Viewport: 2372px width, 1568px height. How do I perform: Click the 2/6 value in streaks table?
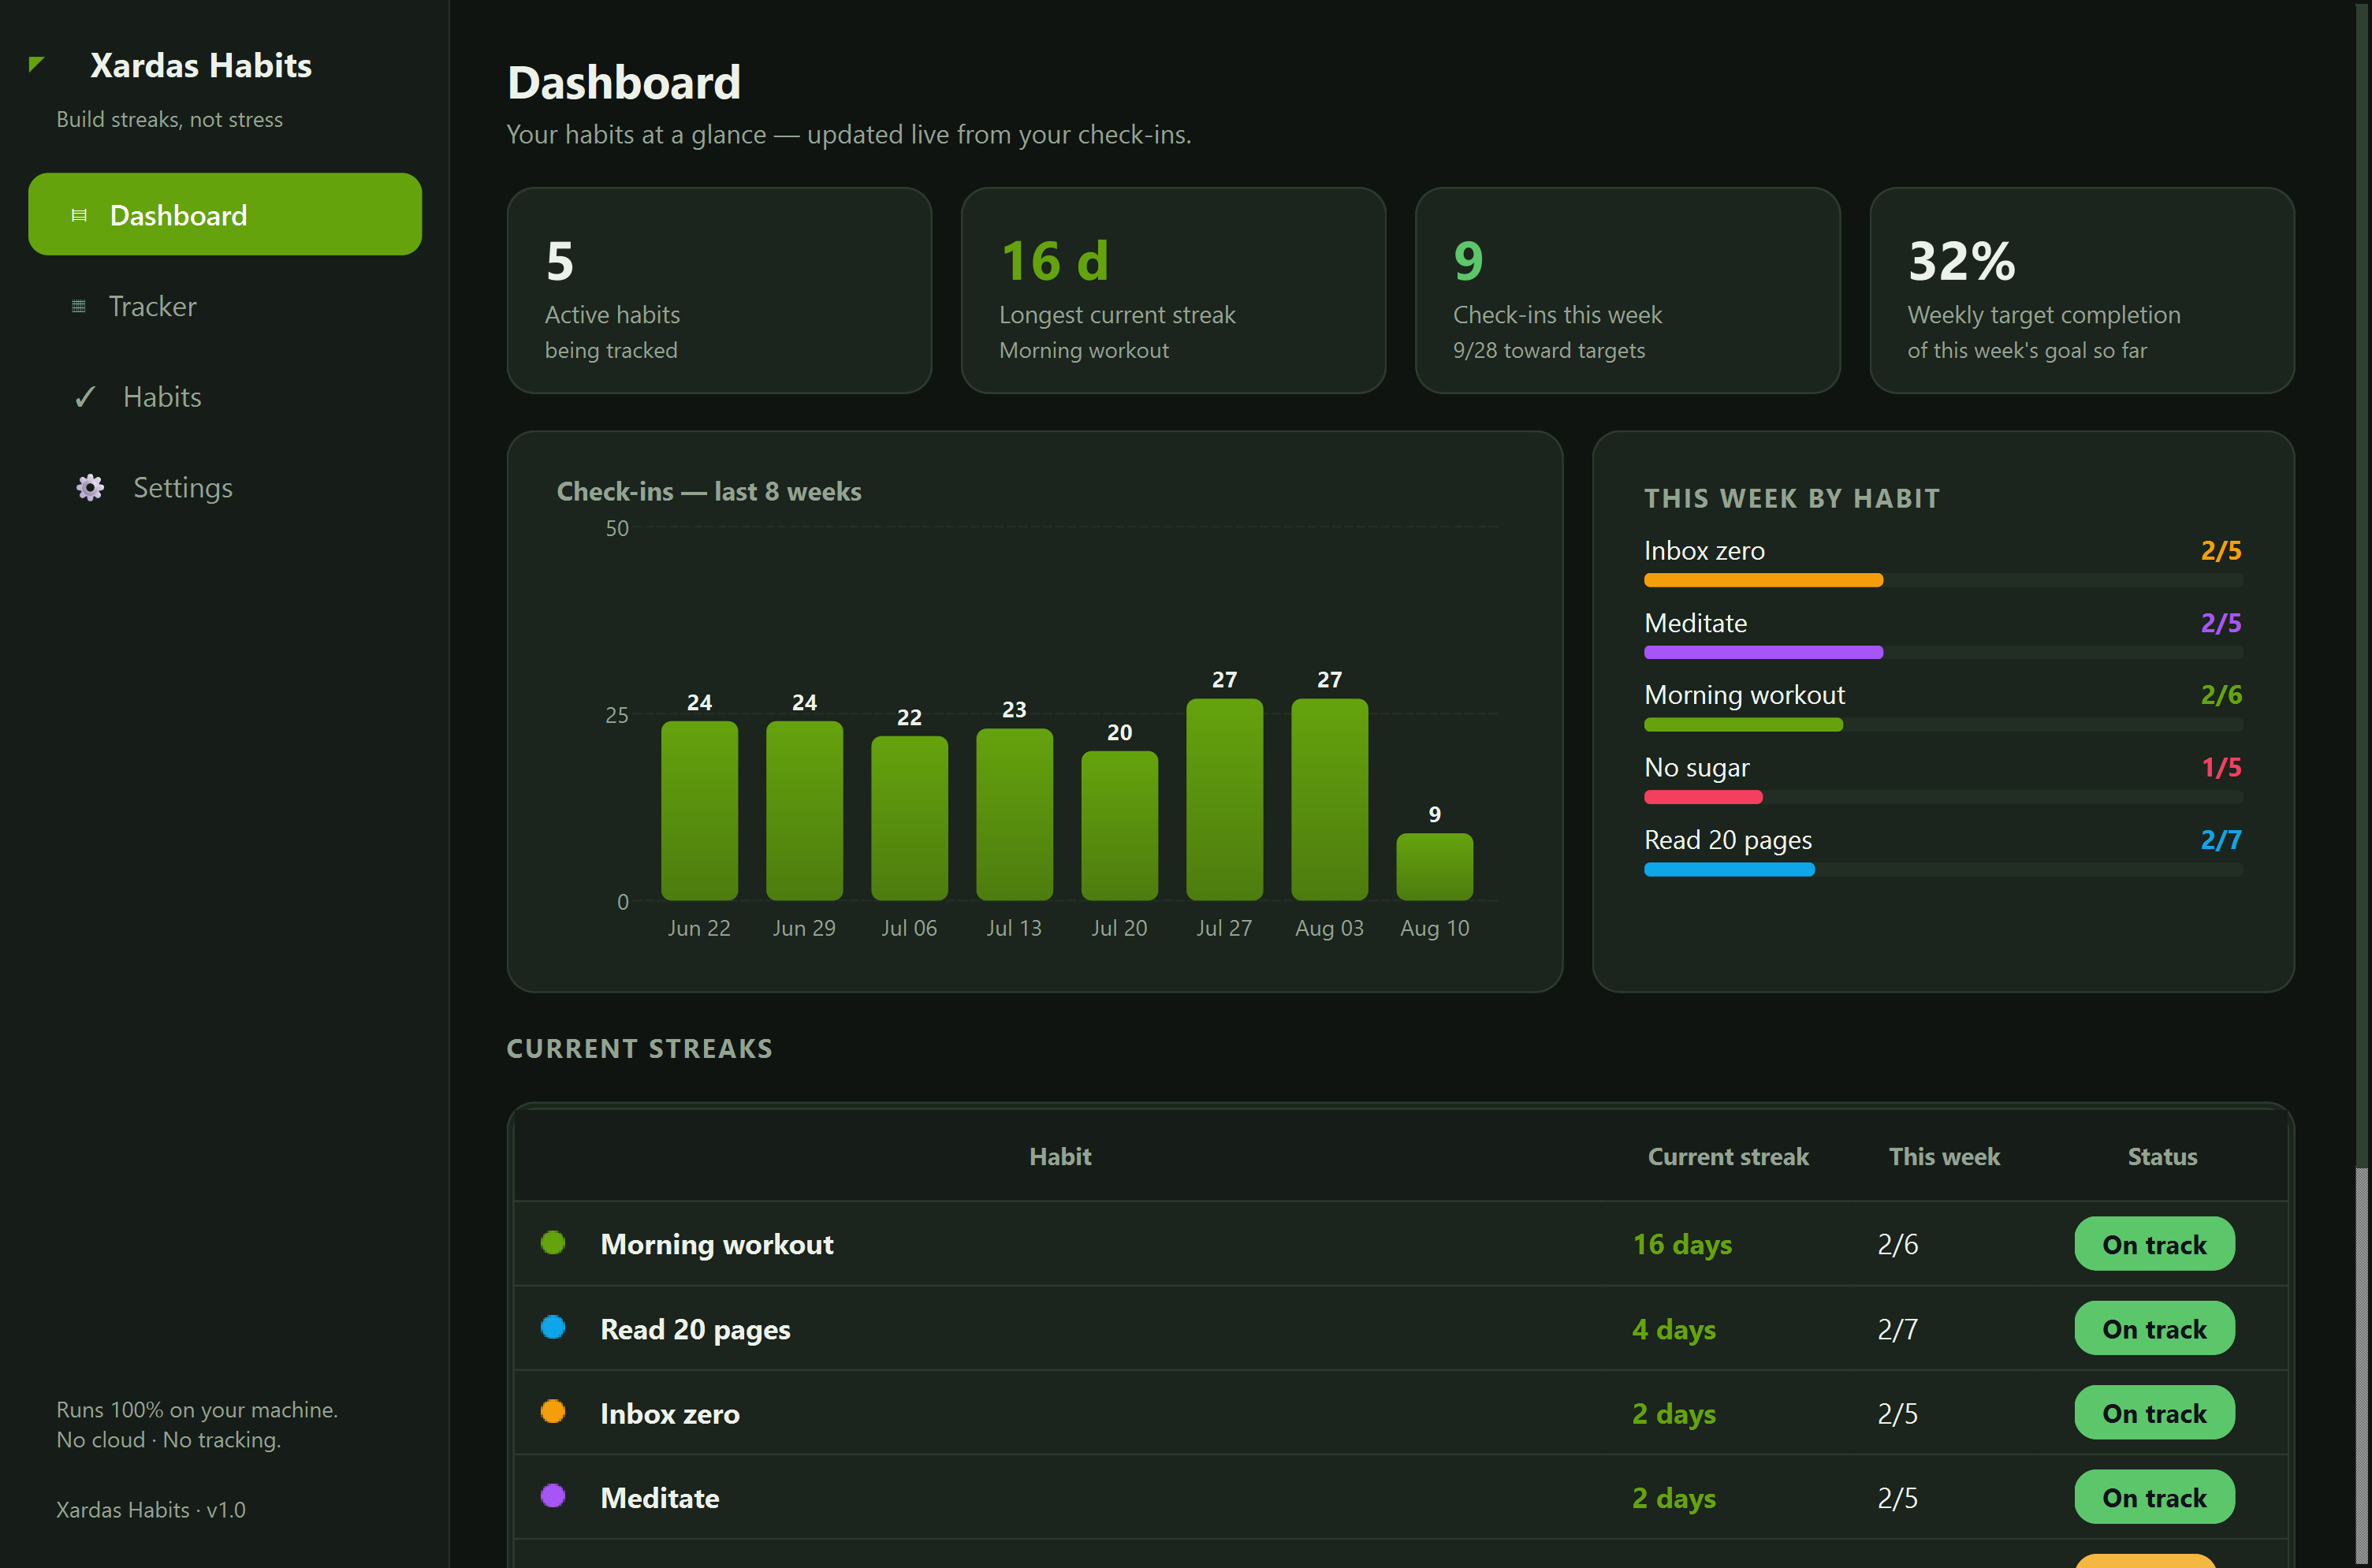pyautogui.click(x=1898, y=1244)
